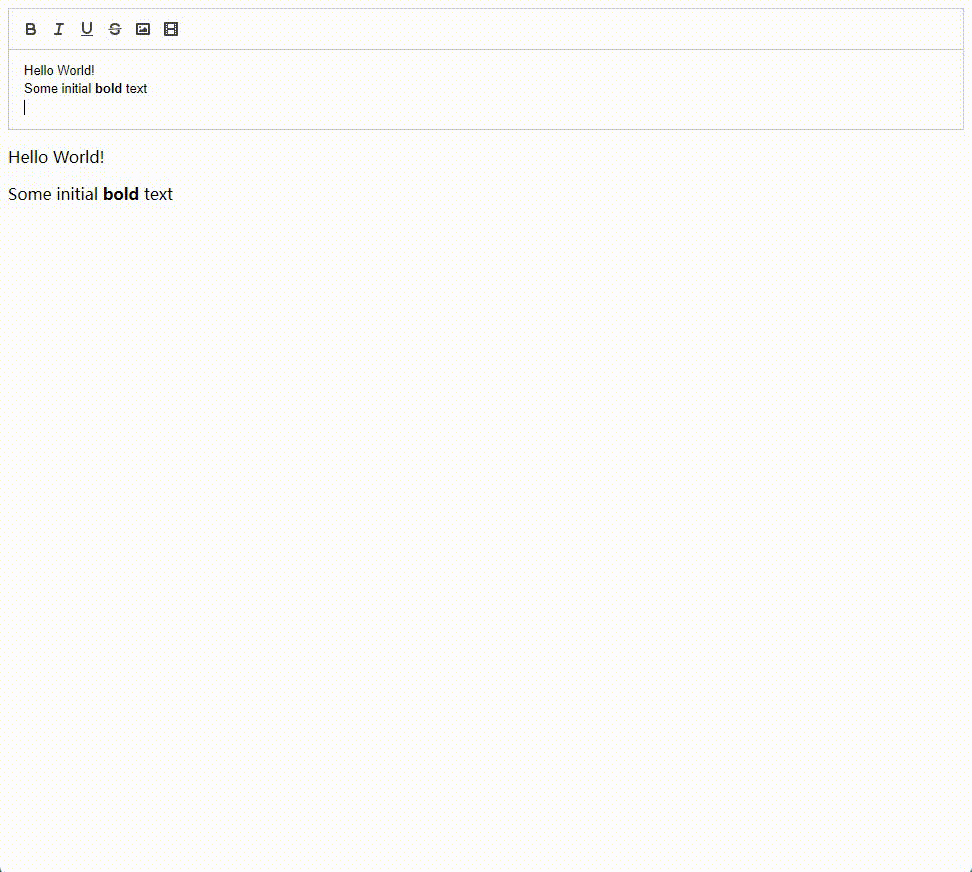
Task: Click 'Hello World!' line inside the editor
Action: click(x=60, y=70)
